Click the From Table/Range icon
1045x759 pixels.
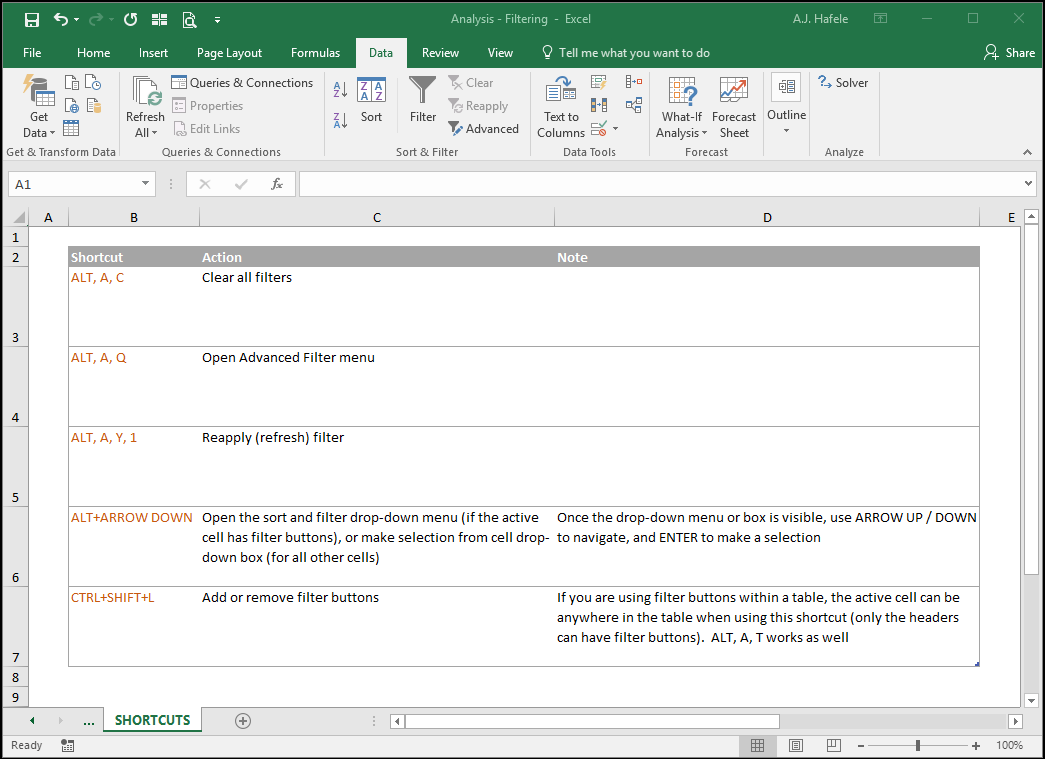[x=71, y=128]
